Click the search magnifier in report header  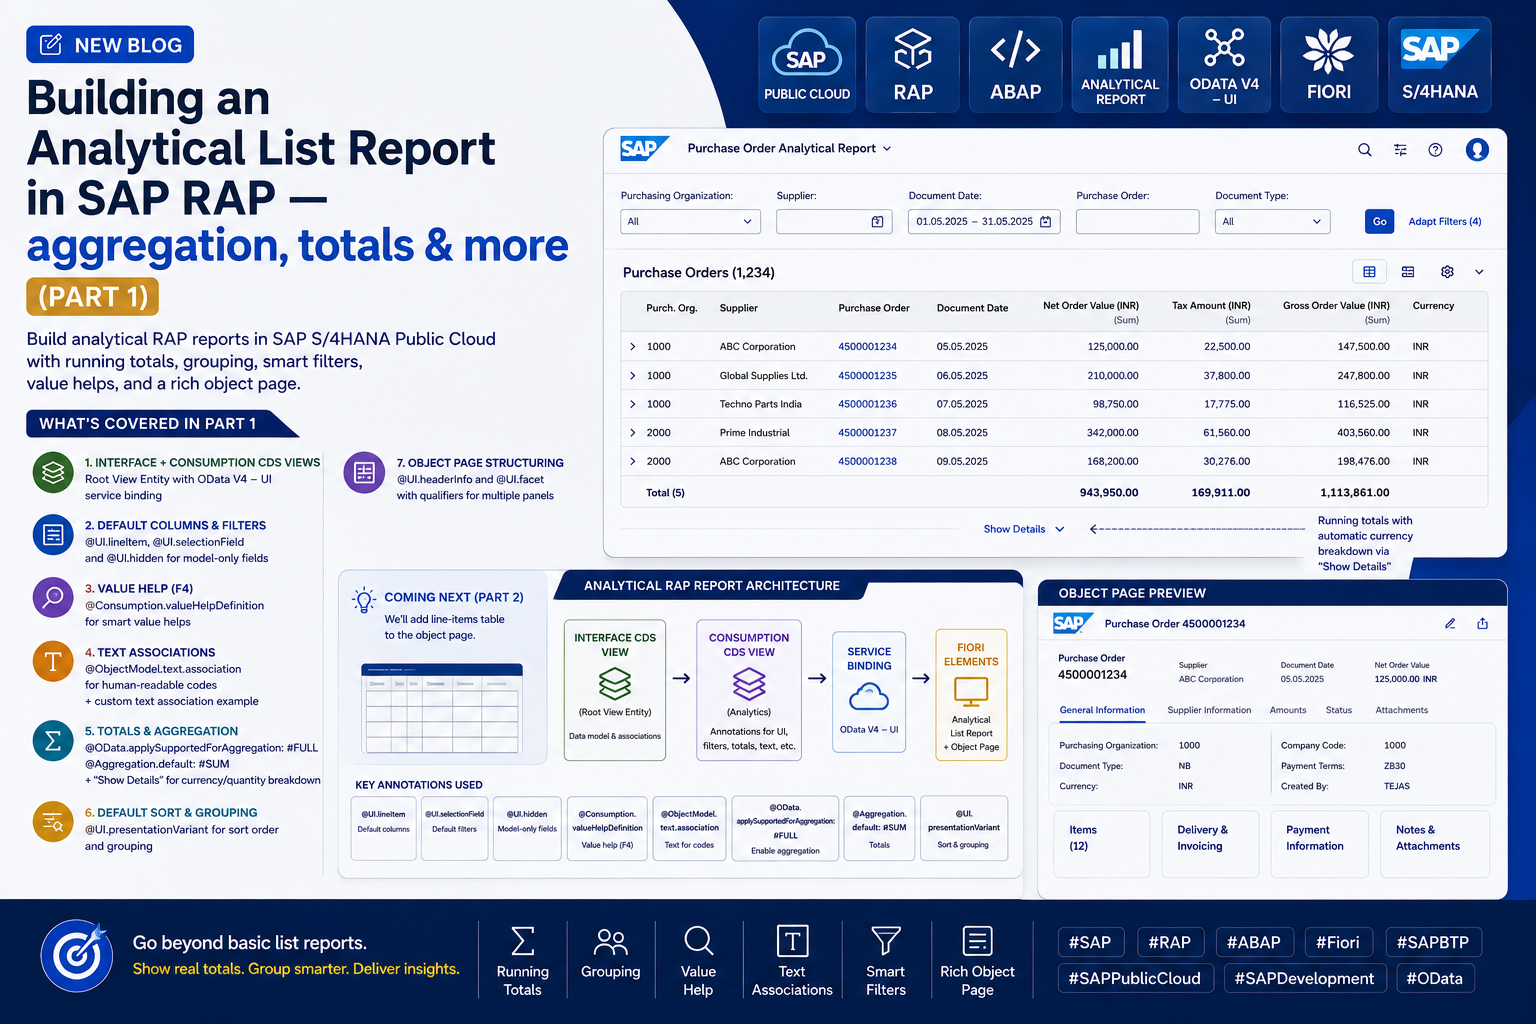pos(1364,150)
